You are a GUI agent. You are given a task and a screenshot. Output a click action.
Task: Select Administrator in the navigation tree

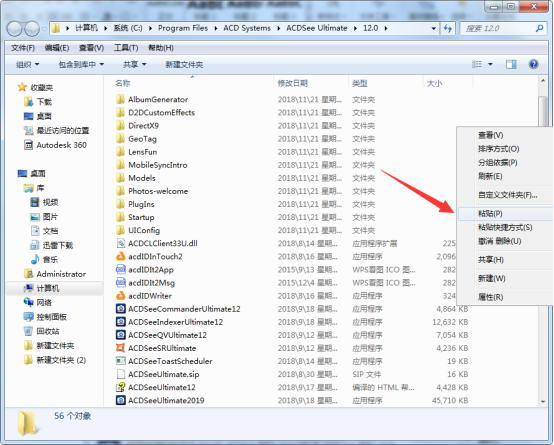pyautogui.click(x=61, y=274)
